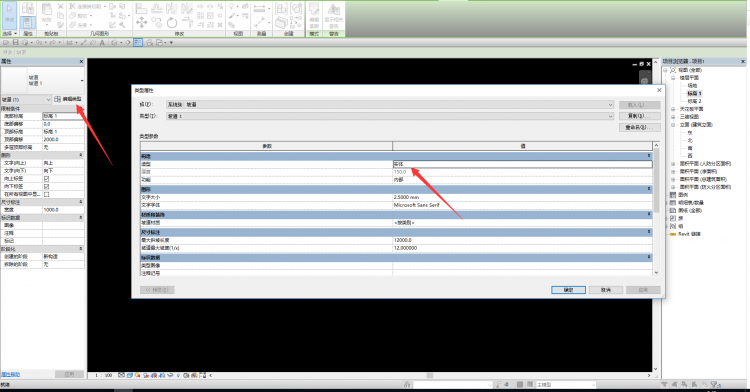Collapse the 楼层平面 node in project browser

point(673,77)
